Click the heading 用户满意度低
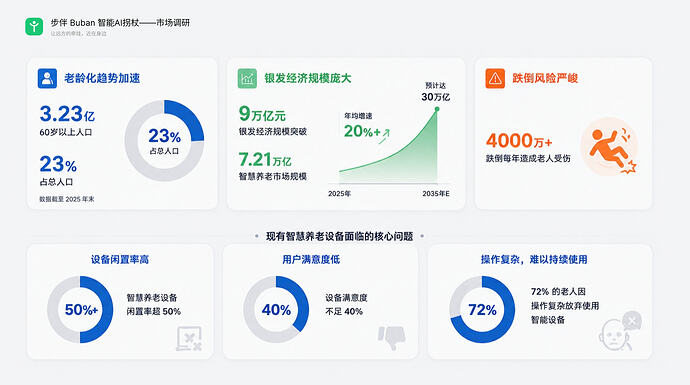Viewport: 690px width, 385px height. point(311,260)
